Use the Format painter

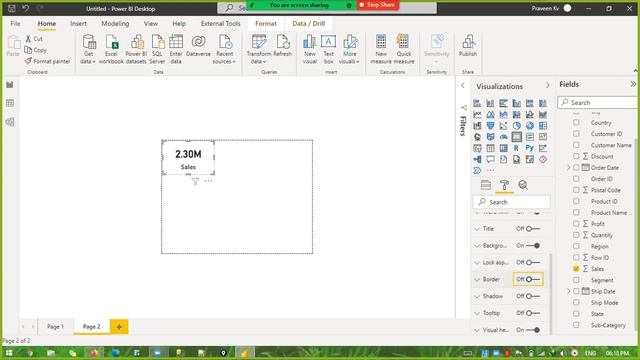click(47, 61)
